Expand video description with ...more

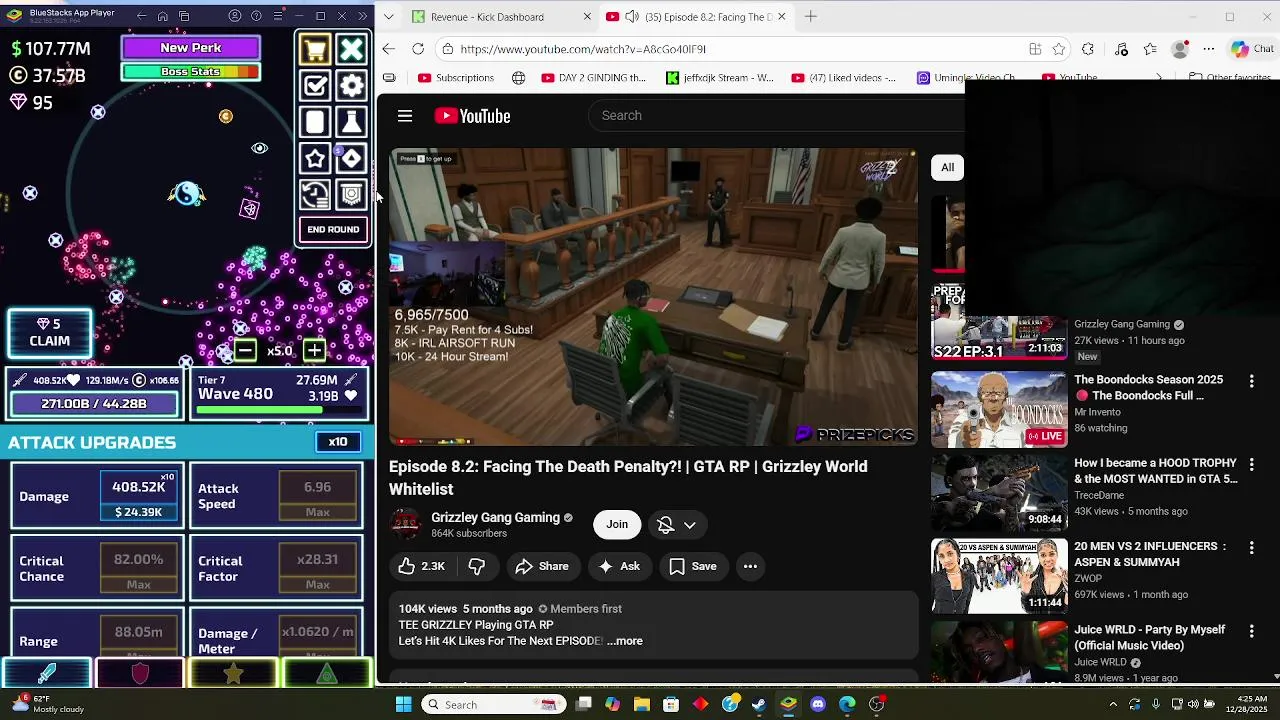[625, 641]
